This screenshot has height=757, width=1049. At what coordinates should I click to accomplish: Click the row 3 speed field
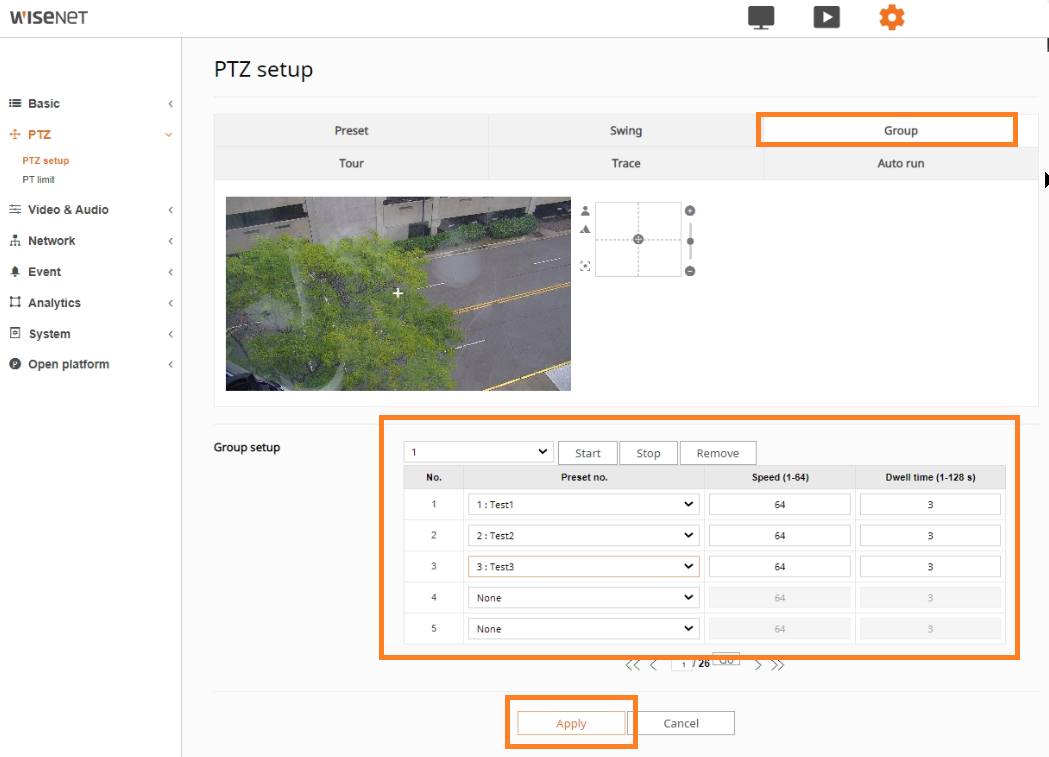(x=779, y=566)
